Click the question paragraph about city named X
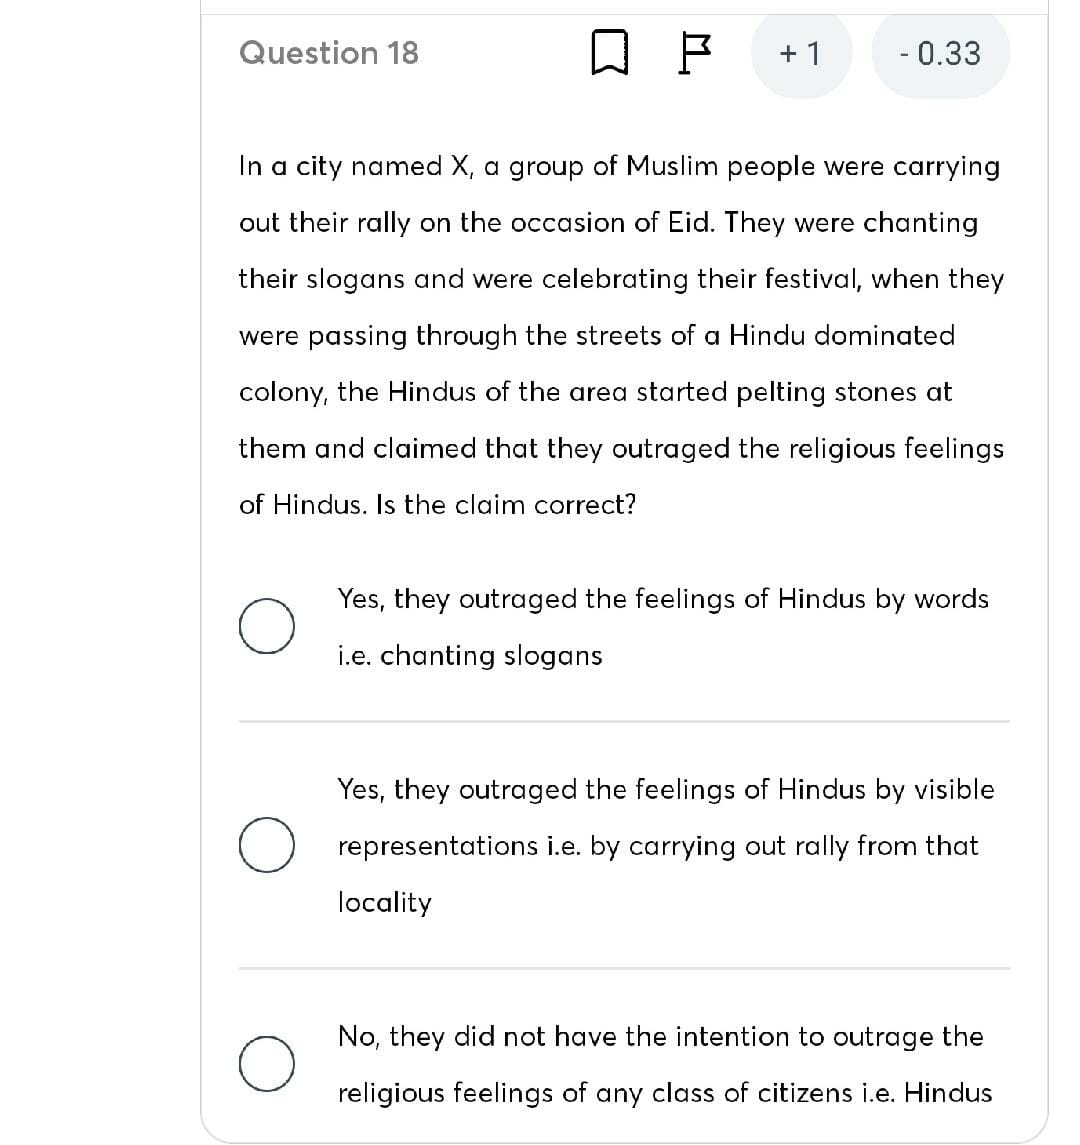This screenshot has width=1080, height=1145. click(621, 335)
